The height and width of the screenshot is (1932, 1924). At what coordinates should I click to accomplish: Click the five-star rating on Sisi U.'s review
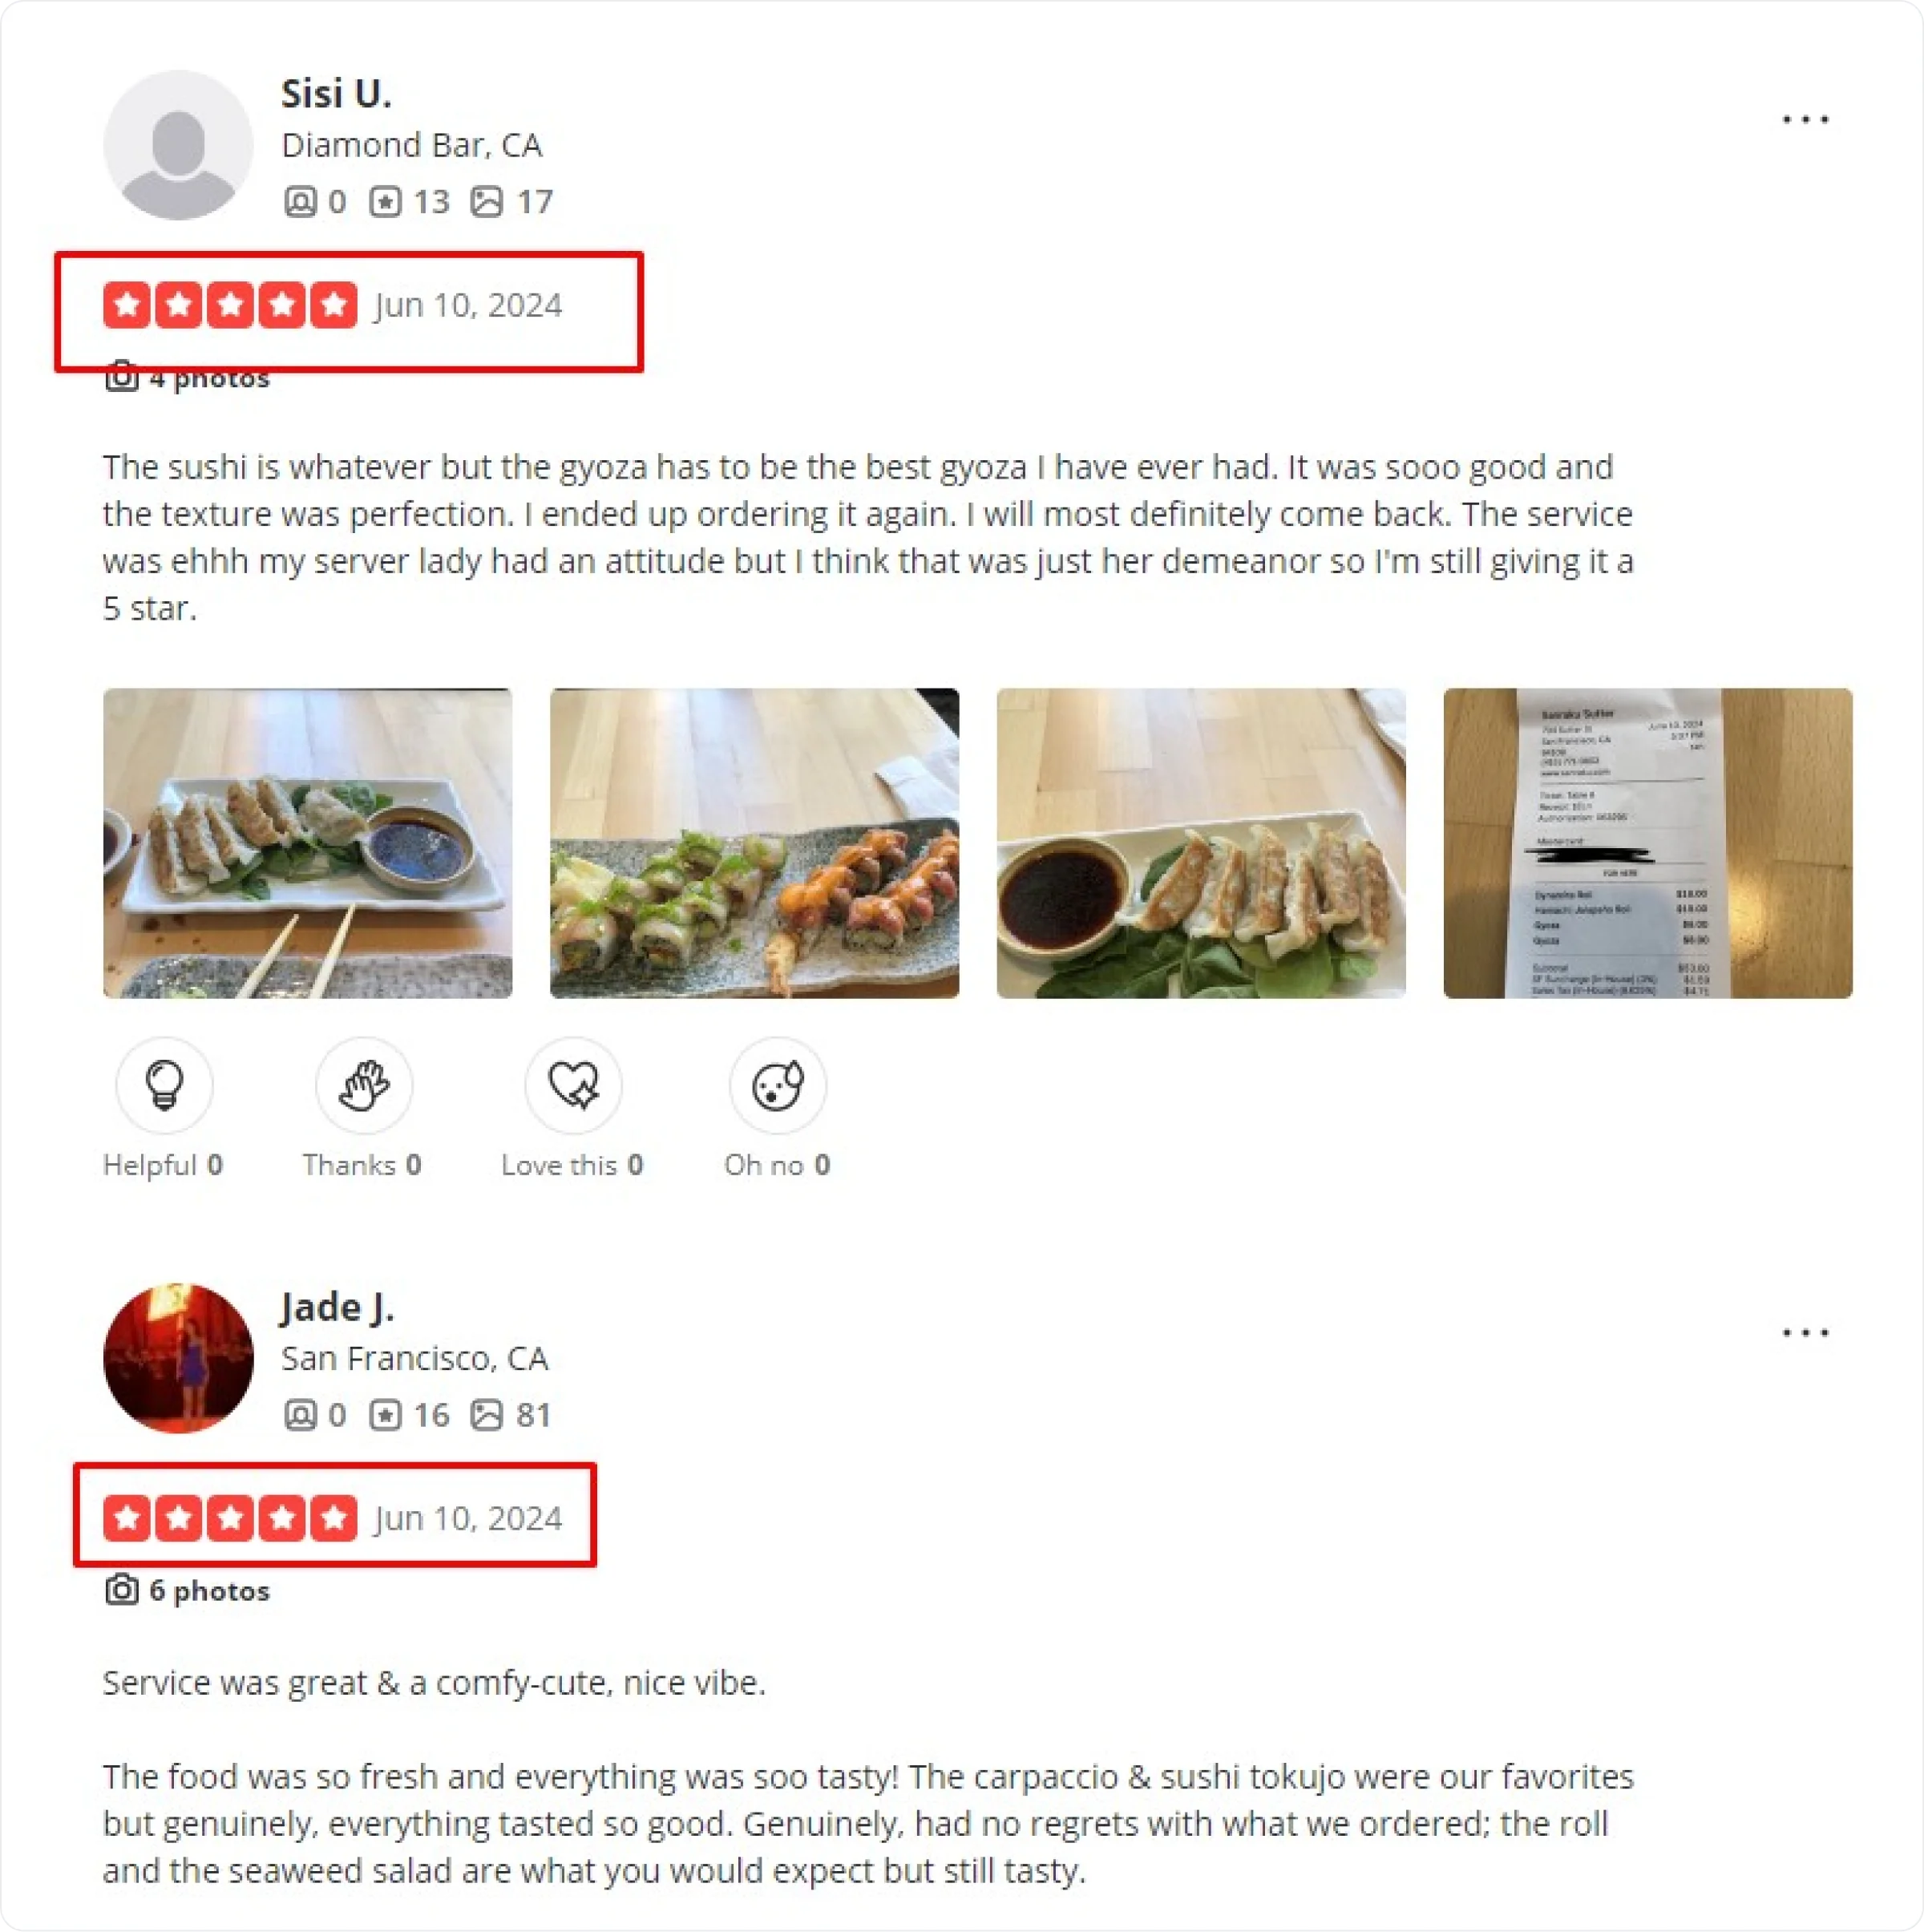[x=230, y=305]
